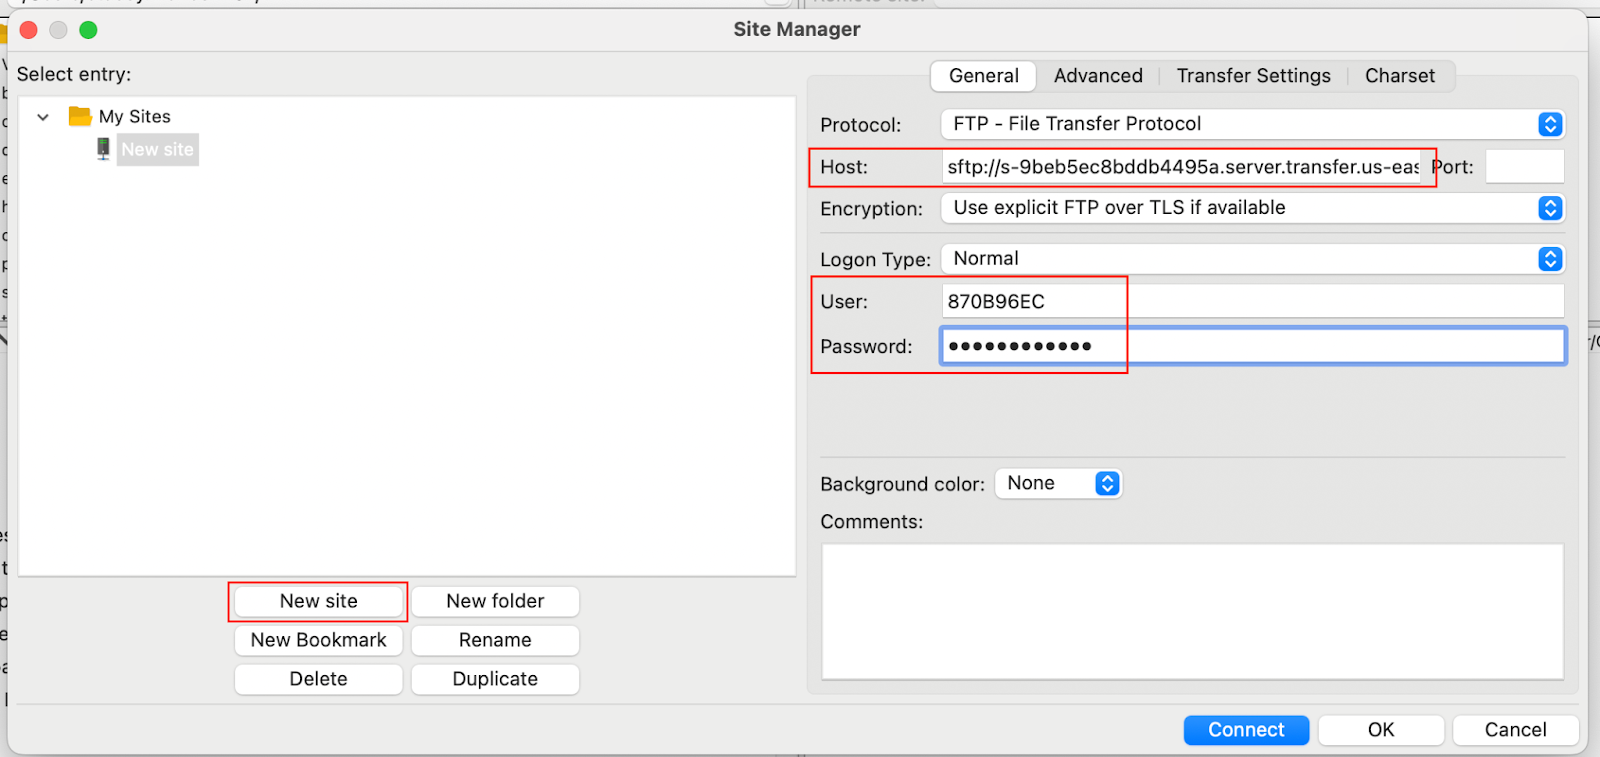
Task: Open the Protocol dropdown
Action: [1252, 124]
